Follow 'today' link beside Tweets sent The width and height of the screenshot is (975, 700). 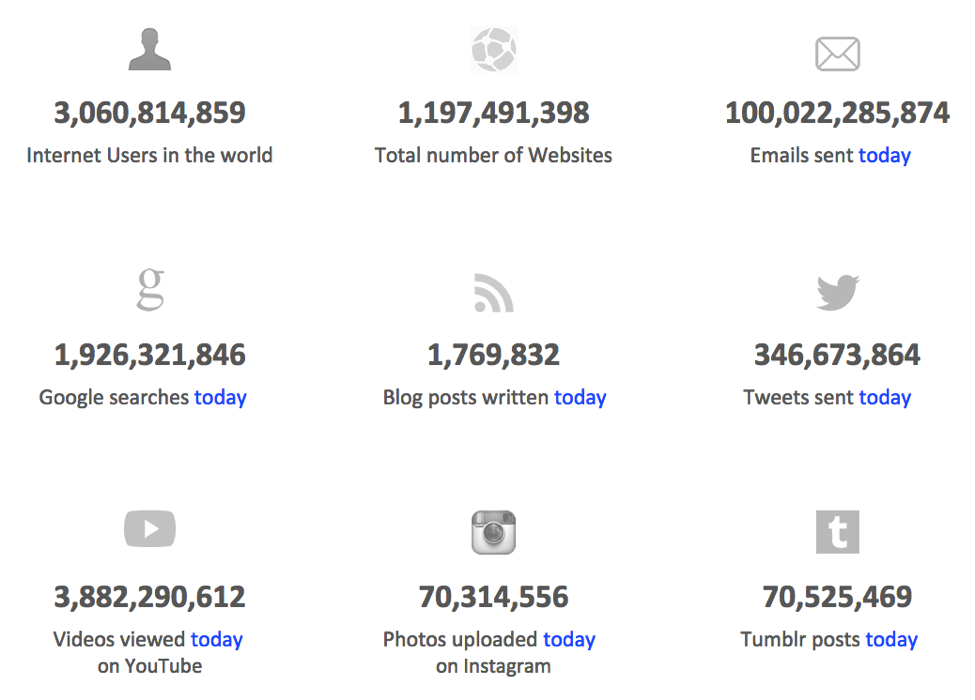(x=884, y=397)
